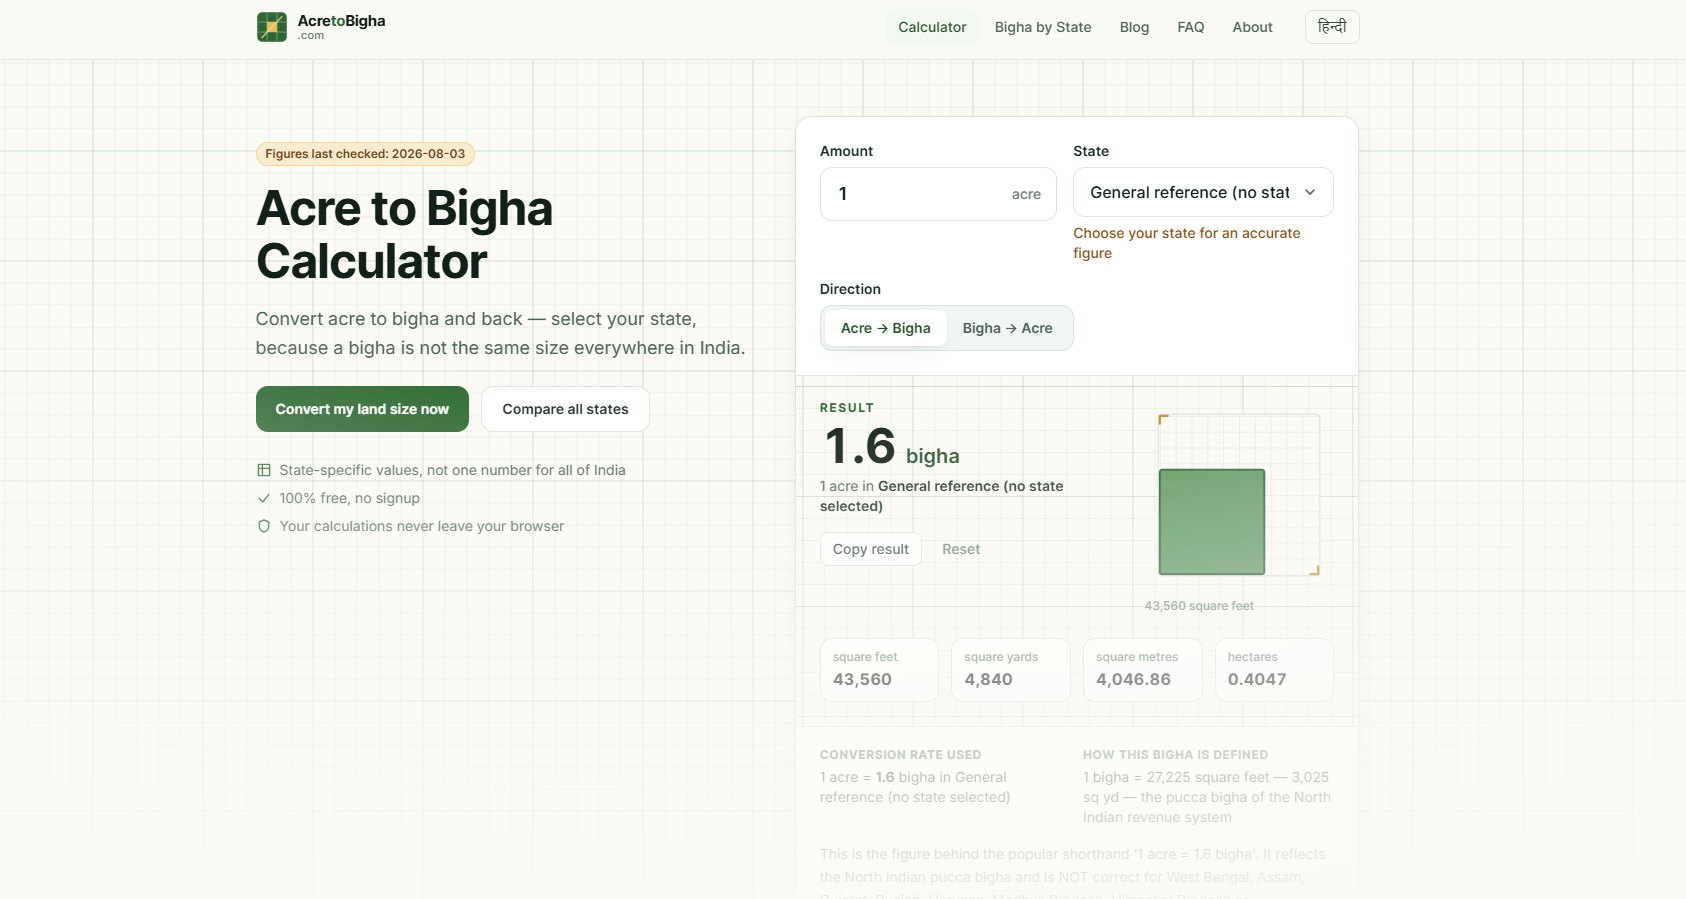
Task: Click the AcretoBigha.com site name
Action: pos(341,27)
